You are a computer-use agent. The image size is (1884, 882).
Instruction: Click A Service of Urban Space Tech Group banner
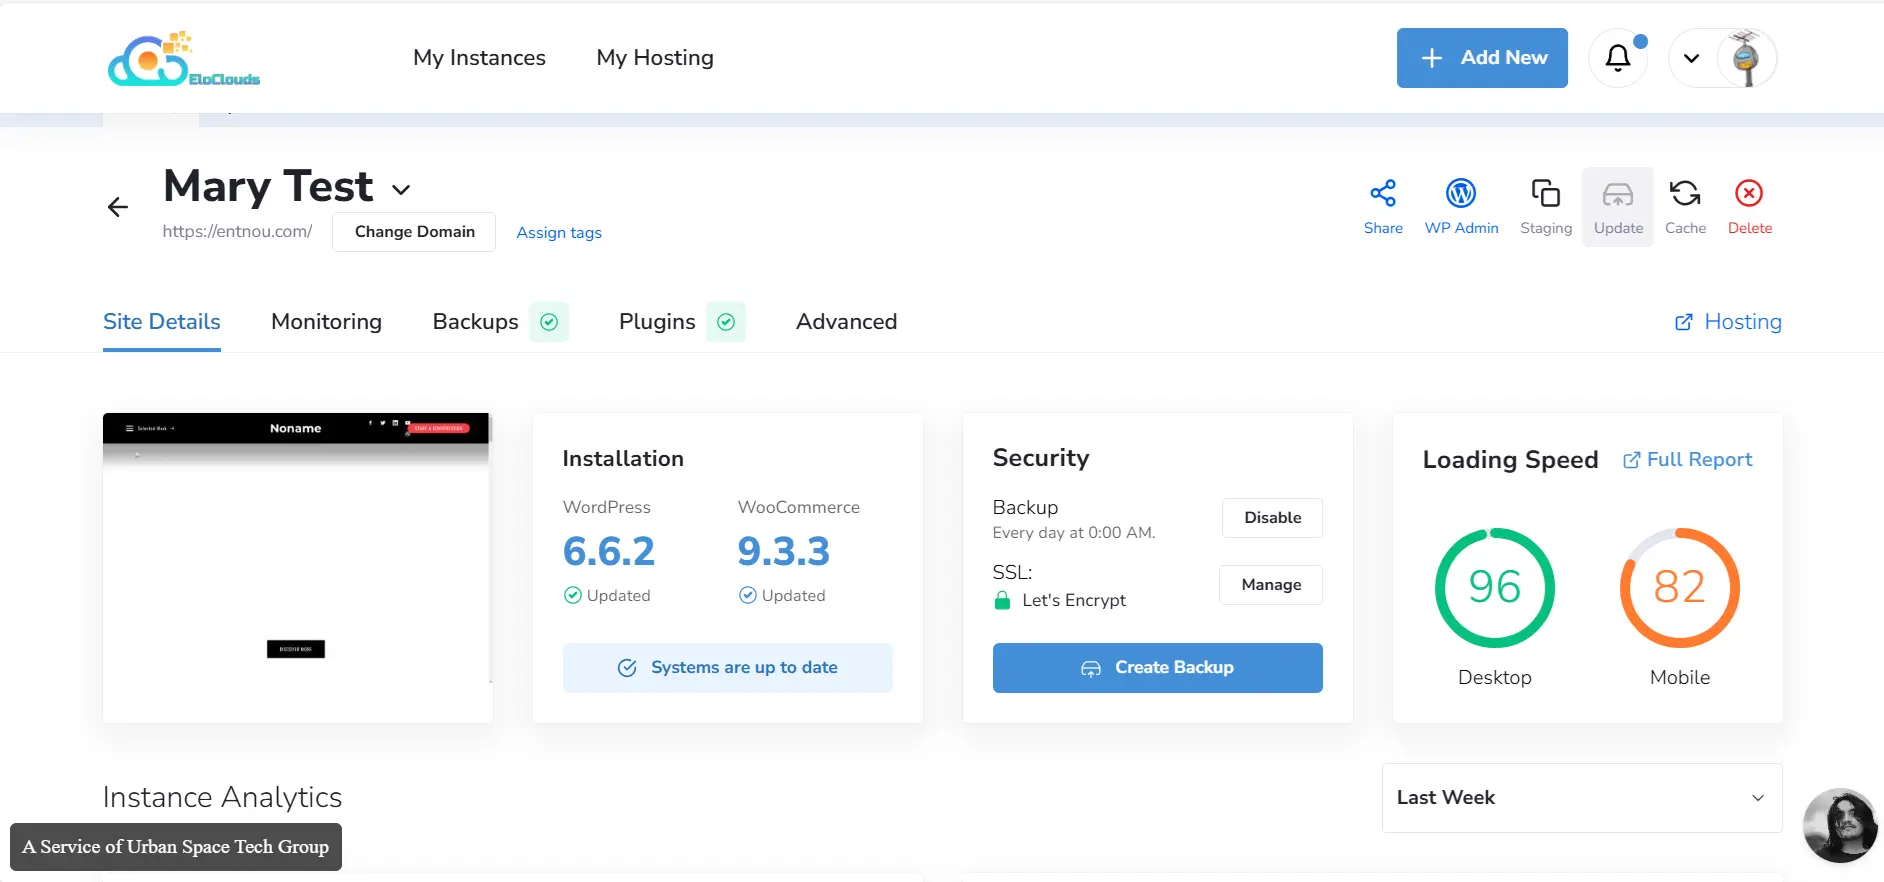[176, 847]
